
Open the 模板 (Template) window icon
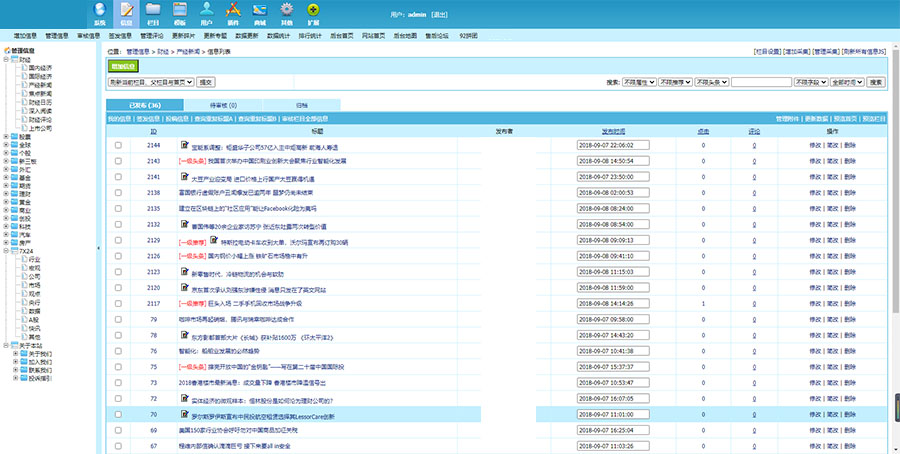point(180,10)
